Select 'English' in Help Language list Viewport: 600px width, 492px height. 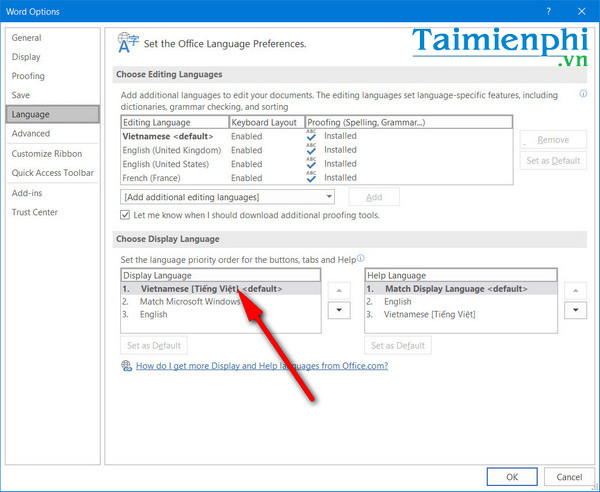461,301
